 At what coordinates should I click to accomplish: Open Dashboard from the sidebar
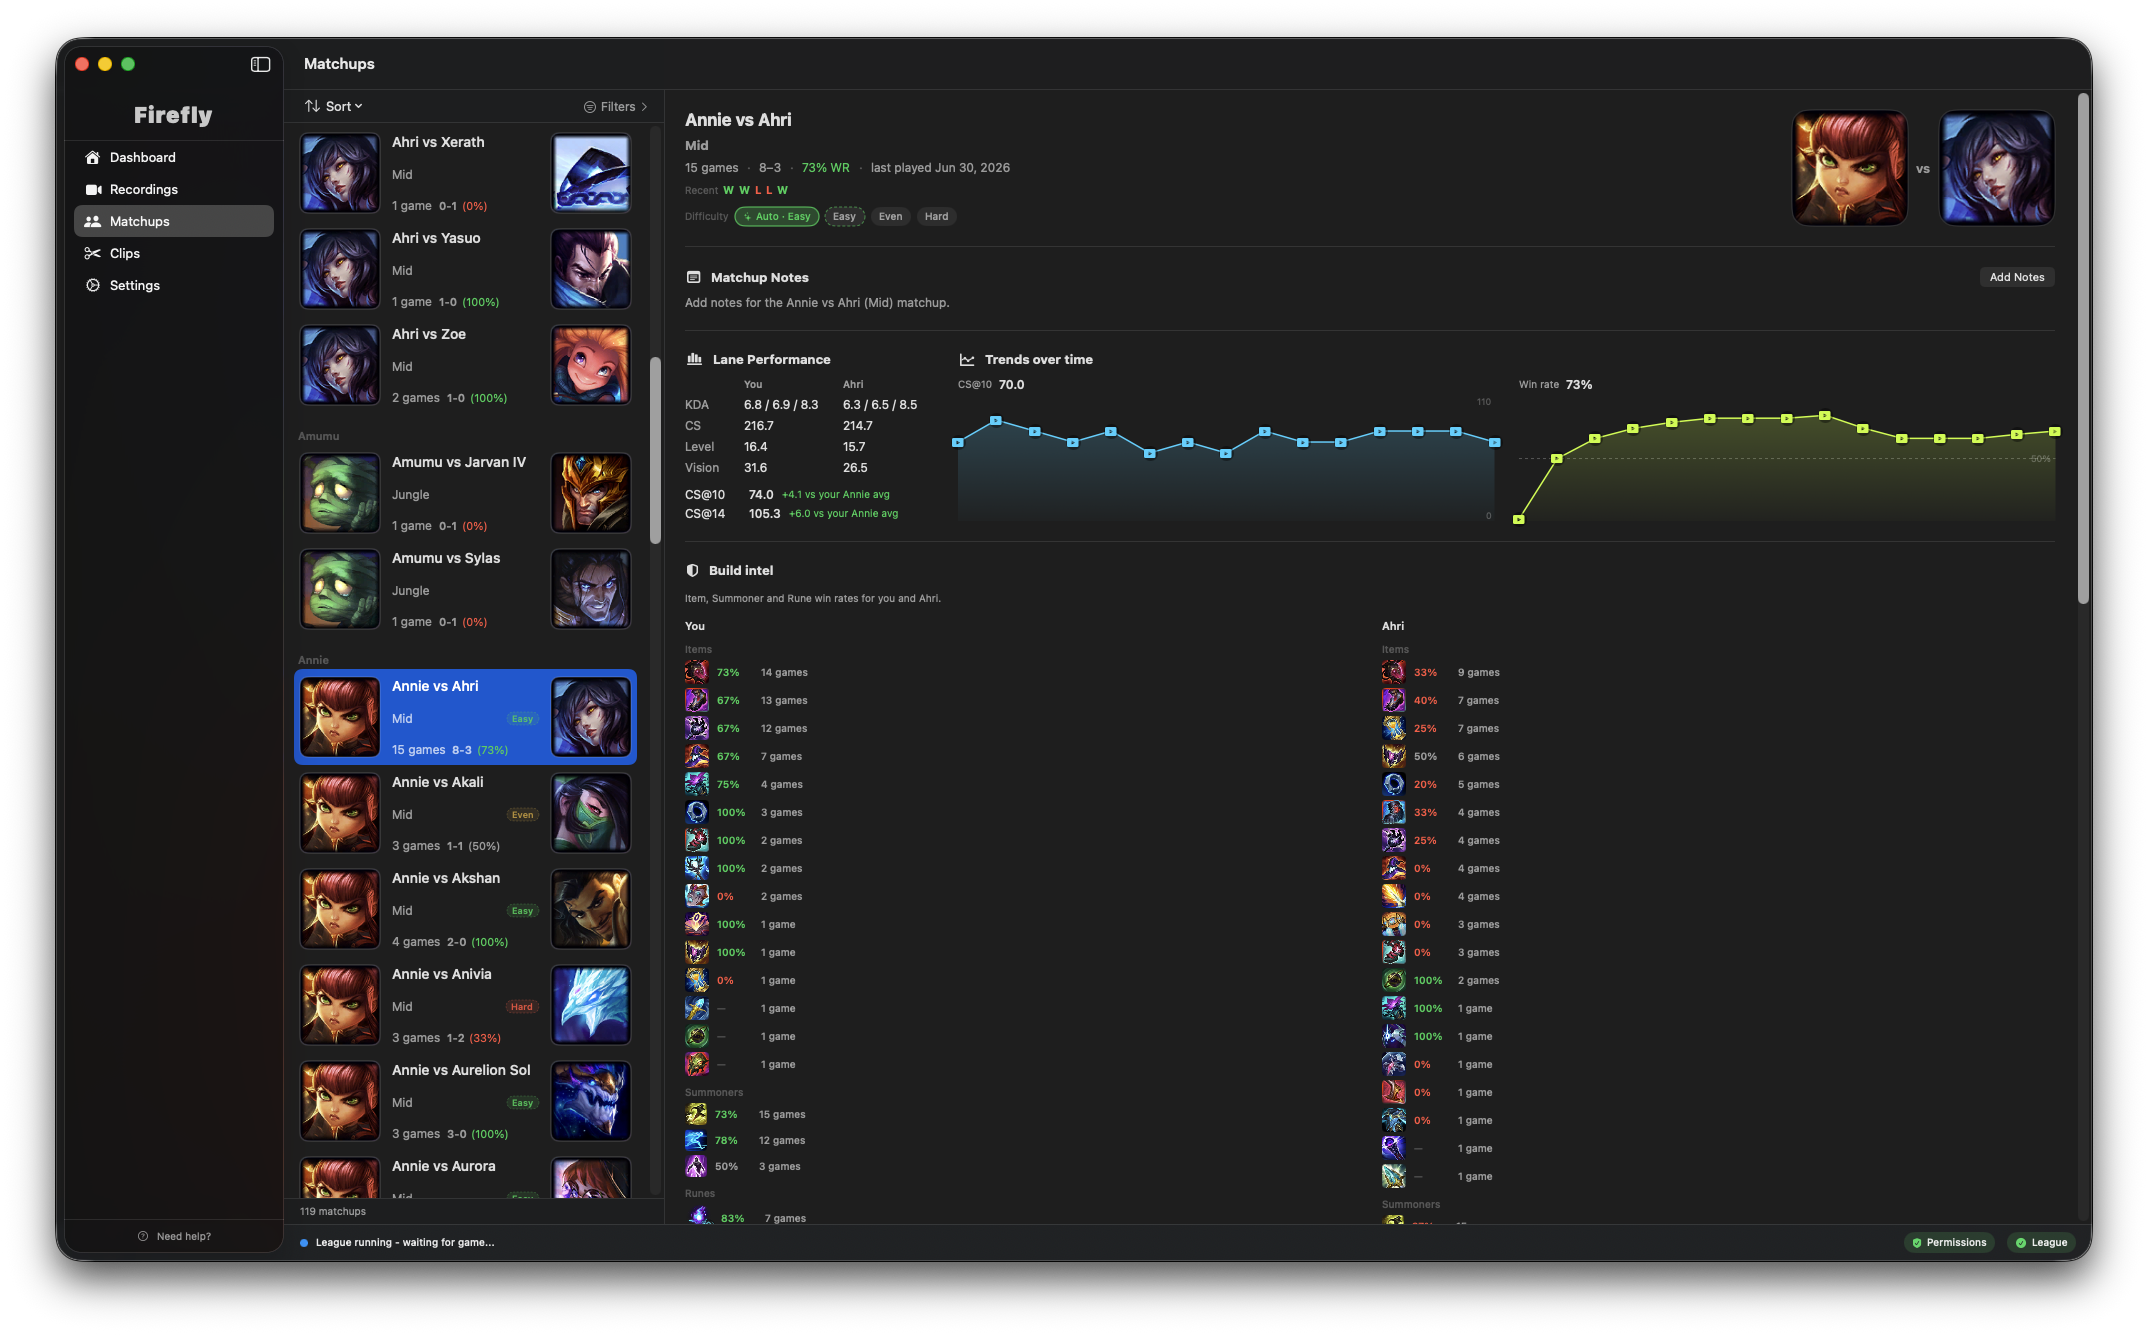[x=173, y=157]
